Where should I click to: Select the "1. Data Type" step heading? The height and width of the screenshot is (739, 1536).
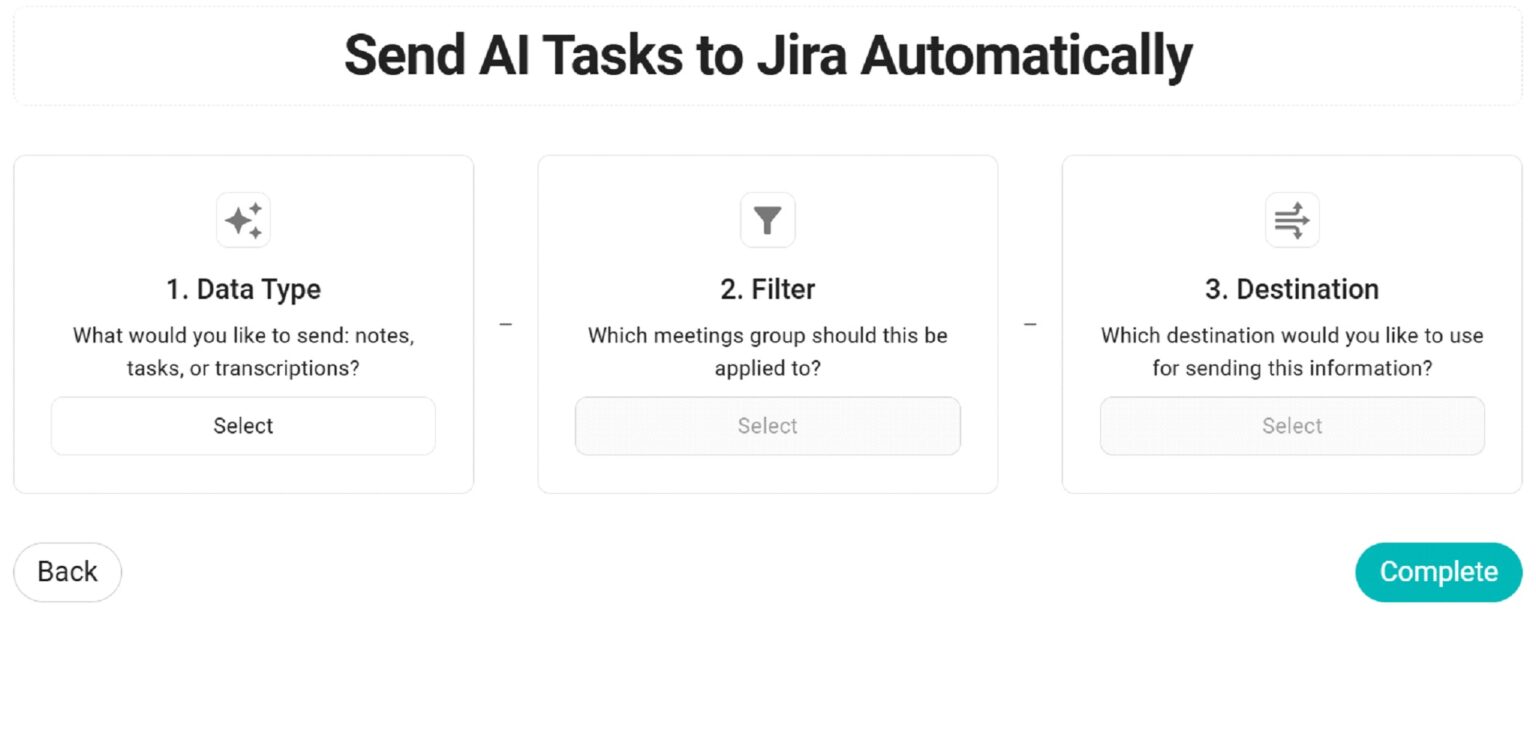[x=243, y=289]
